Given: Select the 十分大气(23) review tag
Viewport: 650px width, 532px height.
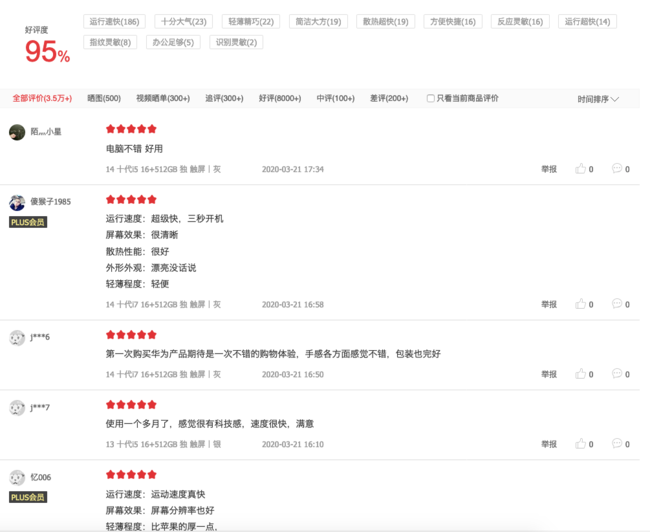Looking at the screenshot, I should pos(184,21).
